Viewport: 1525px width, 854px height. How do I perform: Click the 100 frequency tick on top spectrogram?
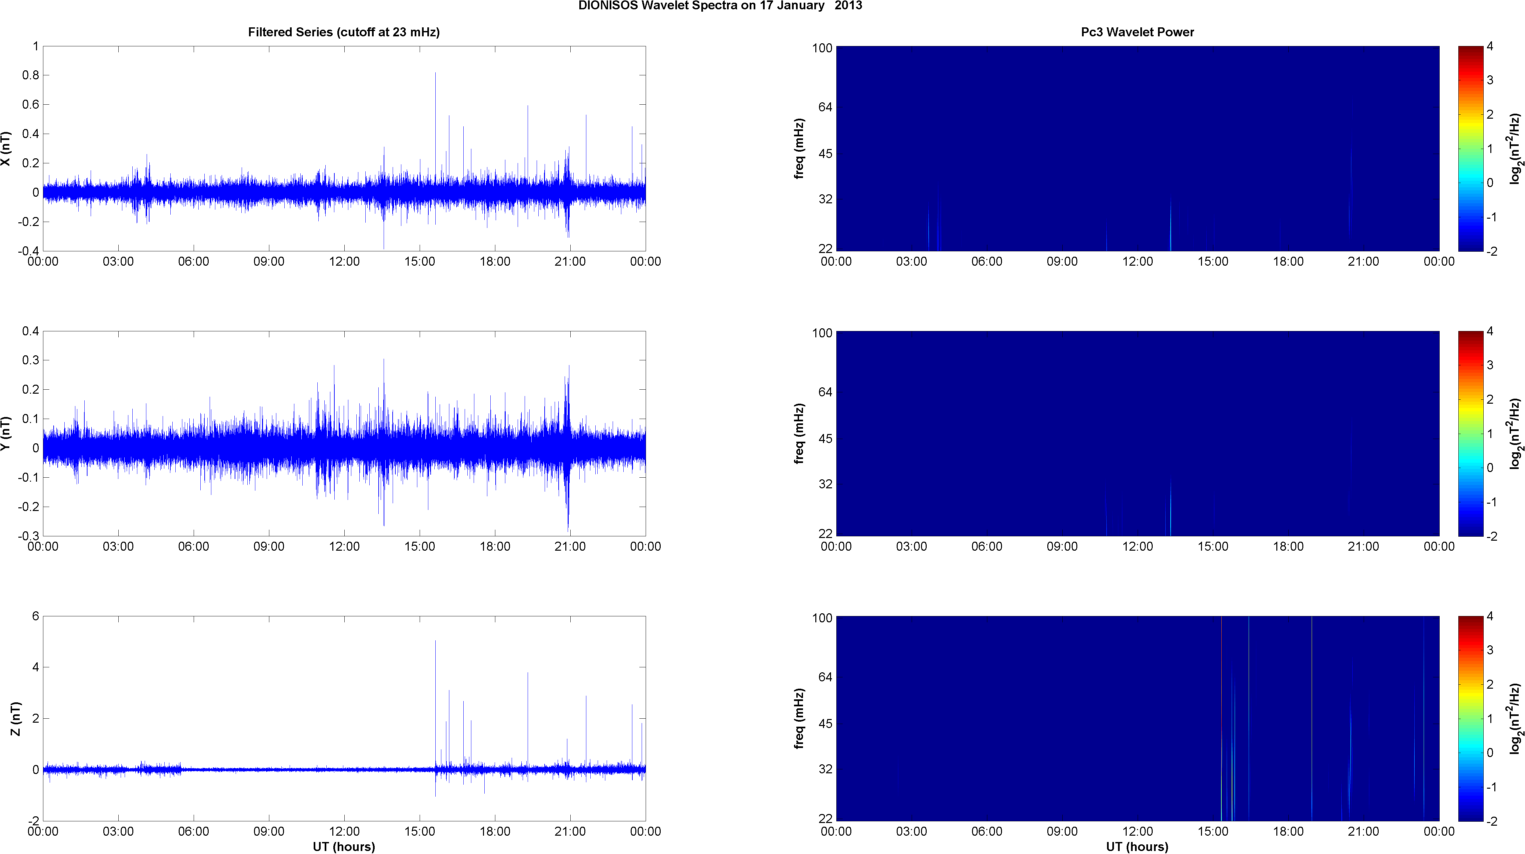click(x=822, y=47)
